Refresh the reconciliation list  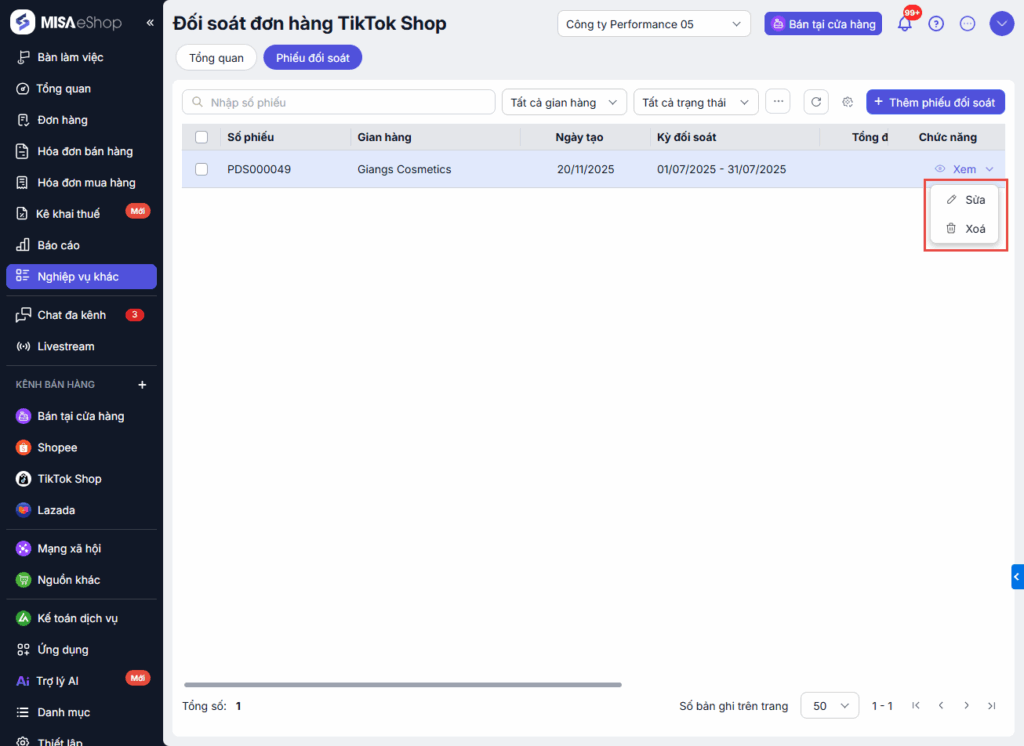click(x=816, y=102)
